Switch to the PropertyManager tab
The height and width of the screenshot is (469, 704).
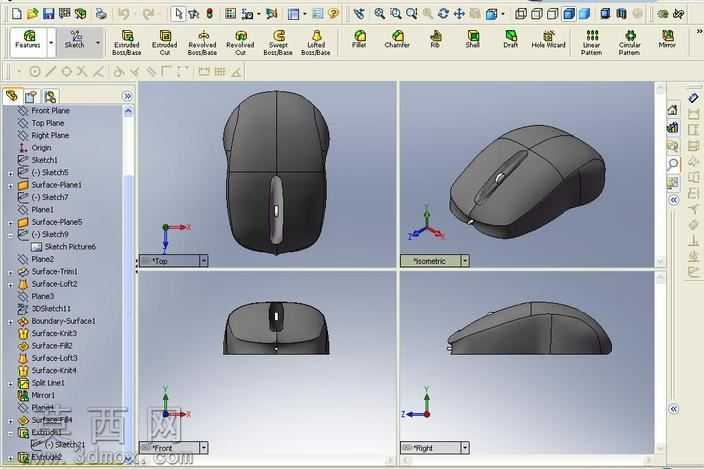coord(31,96)
